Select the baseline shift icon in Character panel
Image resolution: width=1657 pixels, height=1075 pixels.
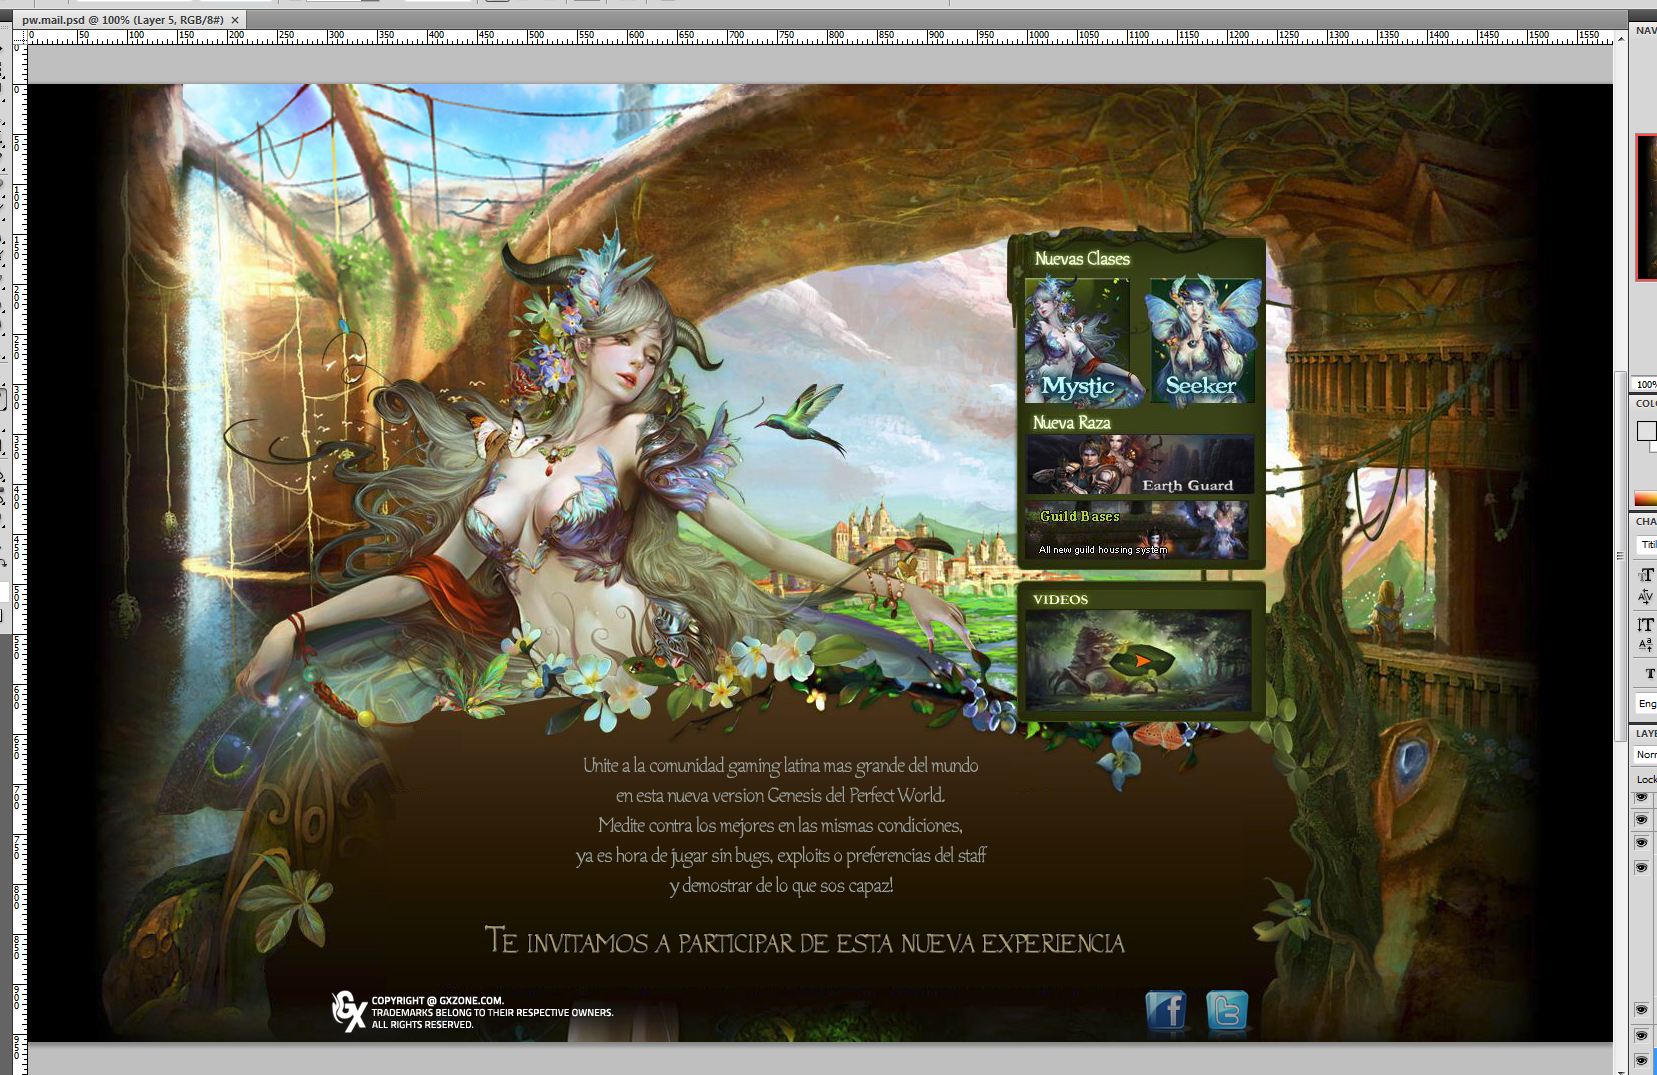coord(1645,646)
